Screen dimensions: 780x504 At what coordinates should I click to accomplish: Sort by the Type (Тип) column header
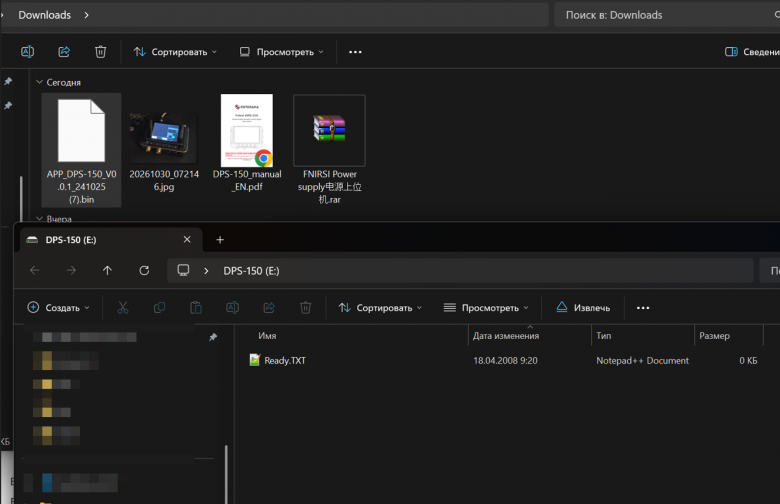click(x=643, y=336)
